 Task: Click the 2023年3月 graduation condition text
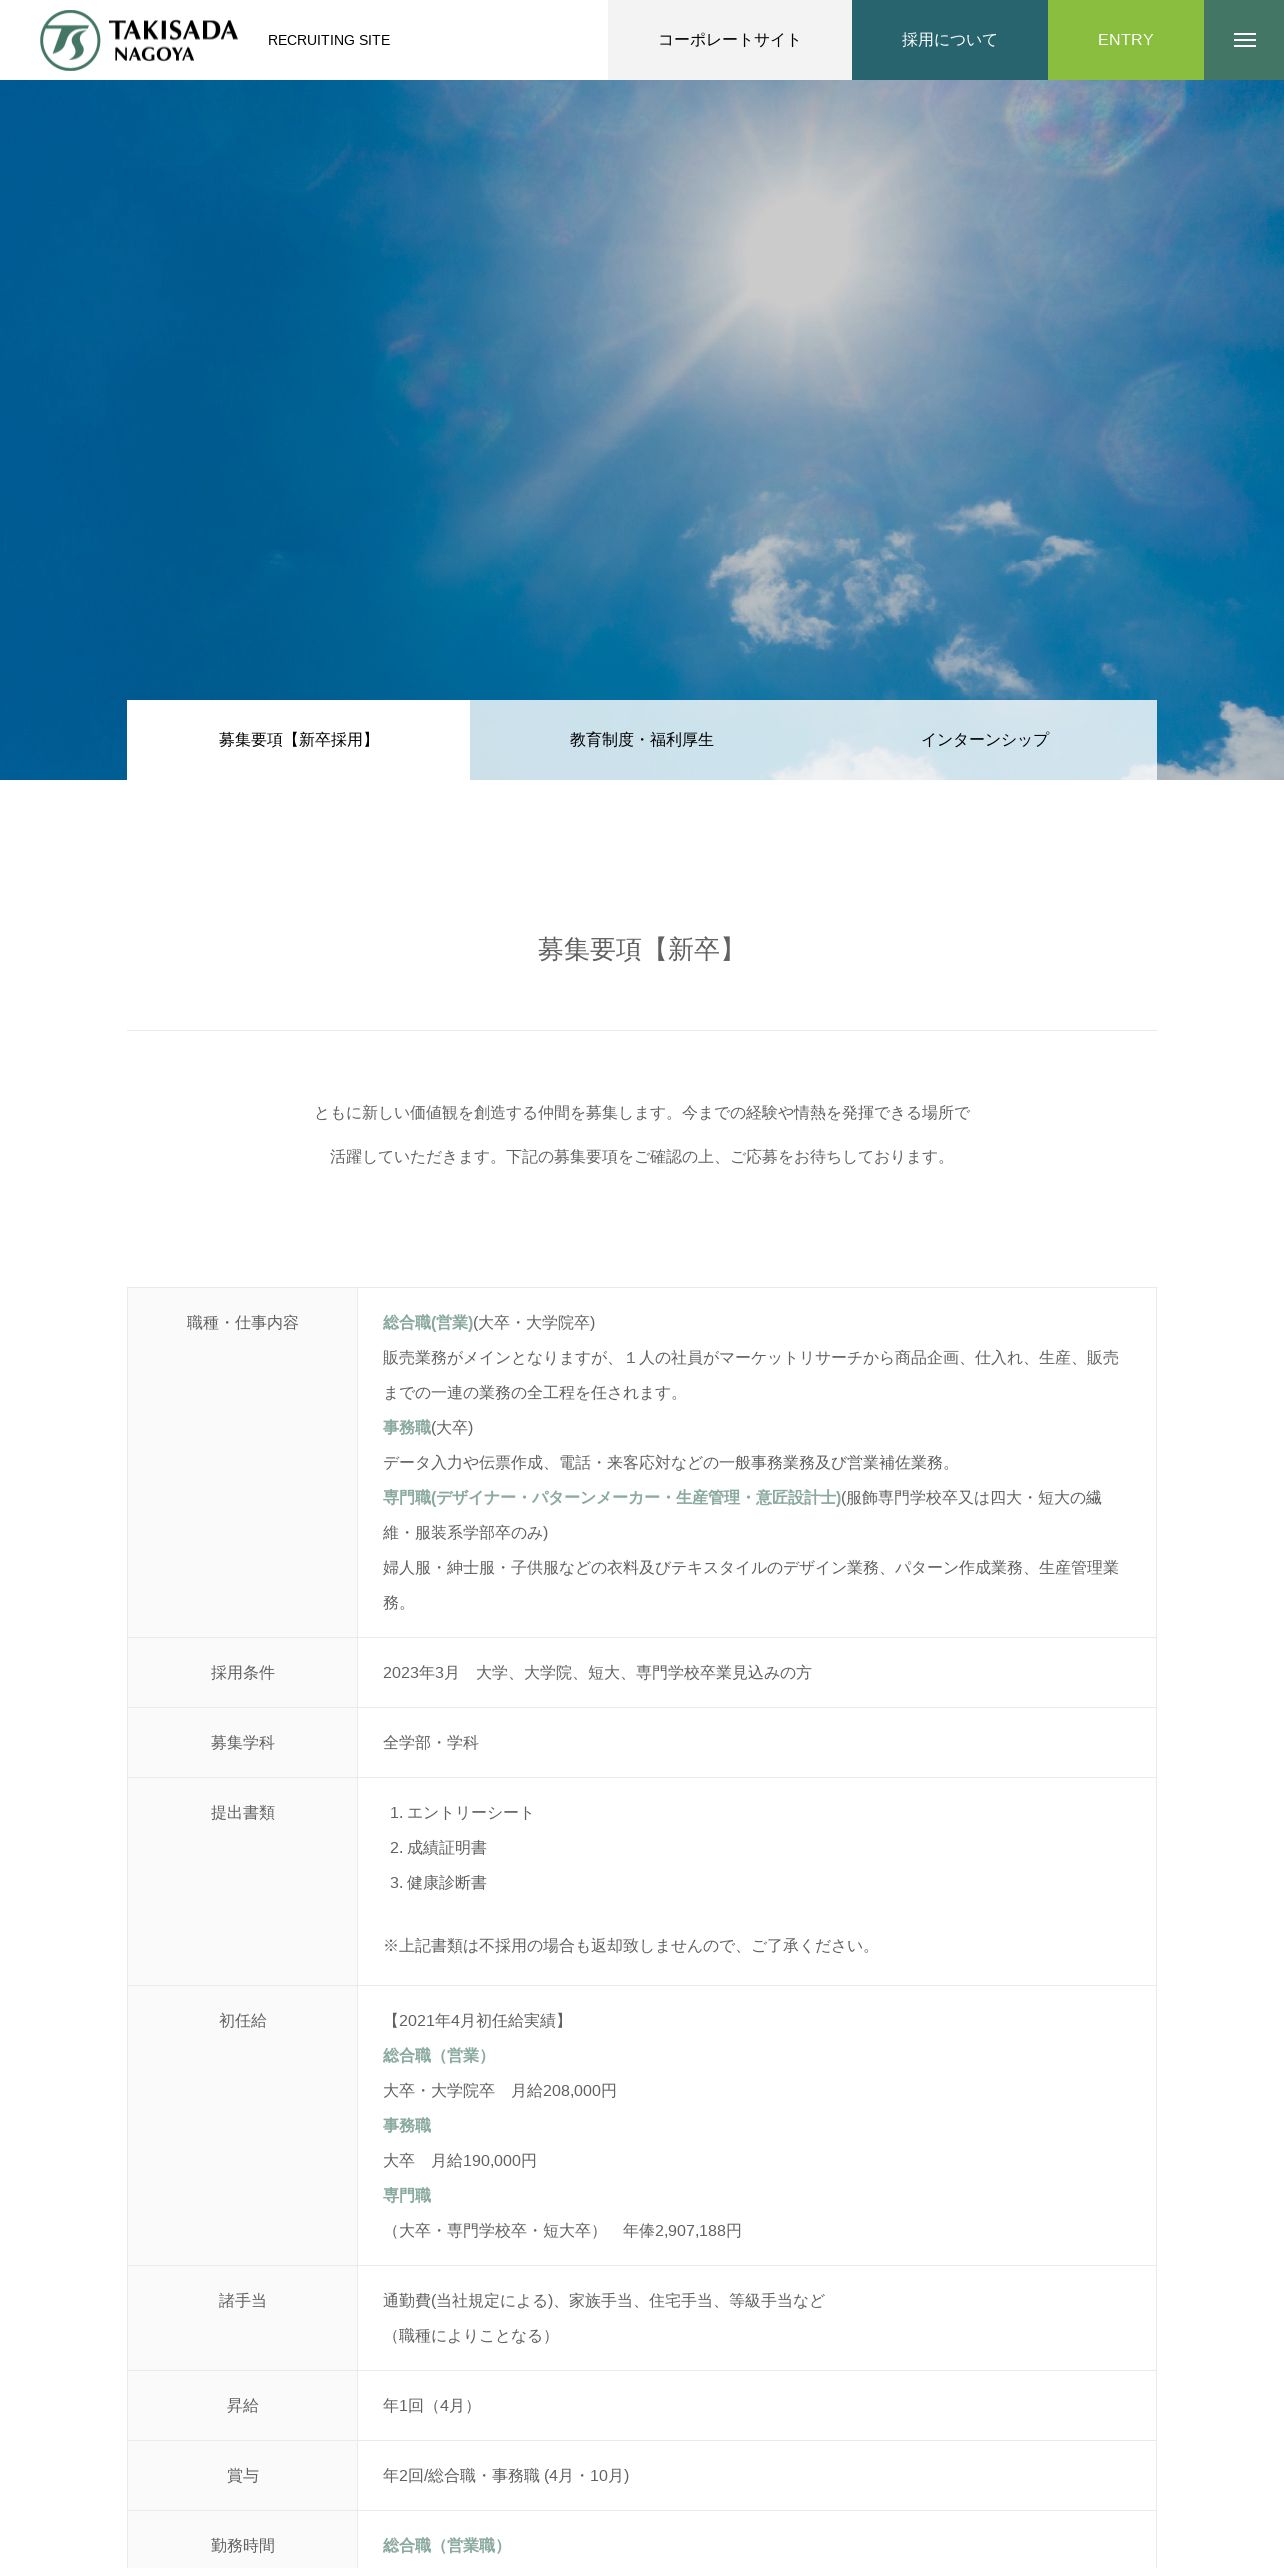(597, 1673)
